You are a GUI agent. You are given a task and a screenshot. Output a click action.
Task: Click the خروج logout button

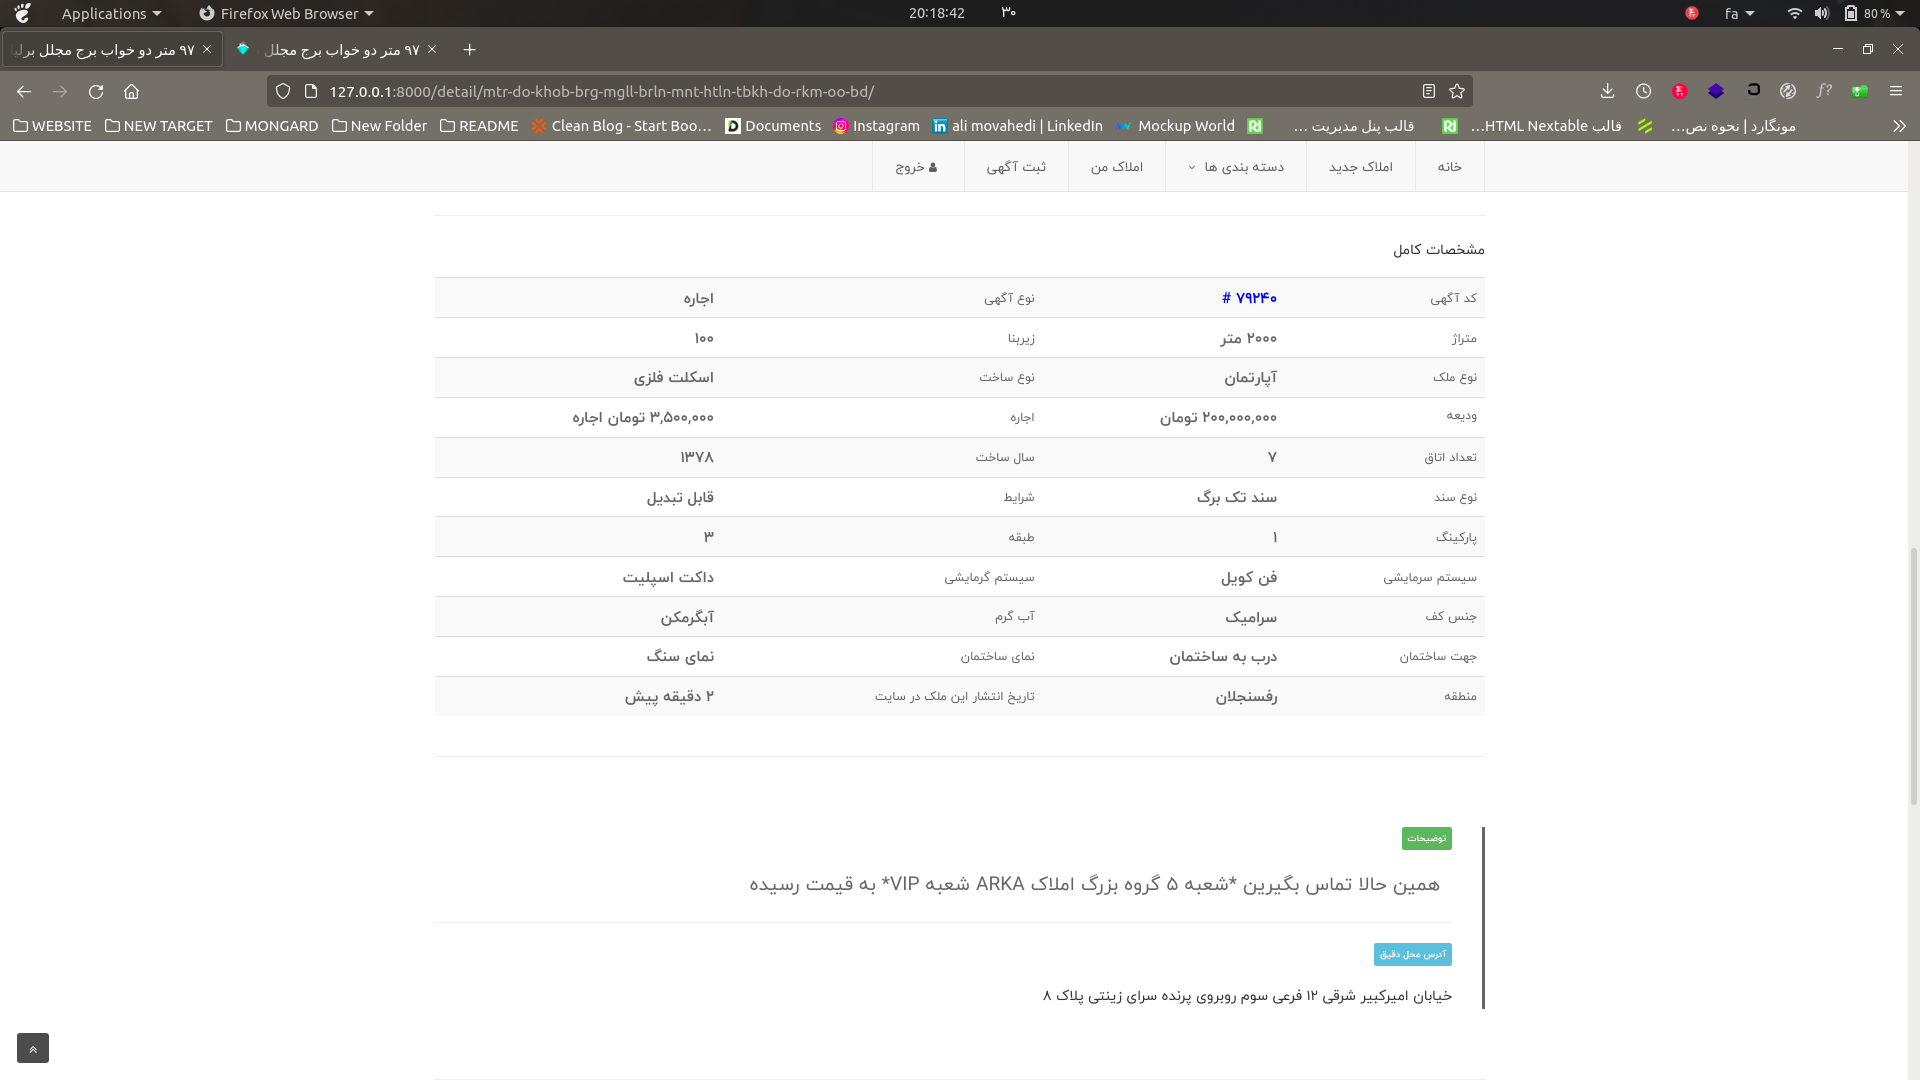point(915,167)
